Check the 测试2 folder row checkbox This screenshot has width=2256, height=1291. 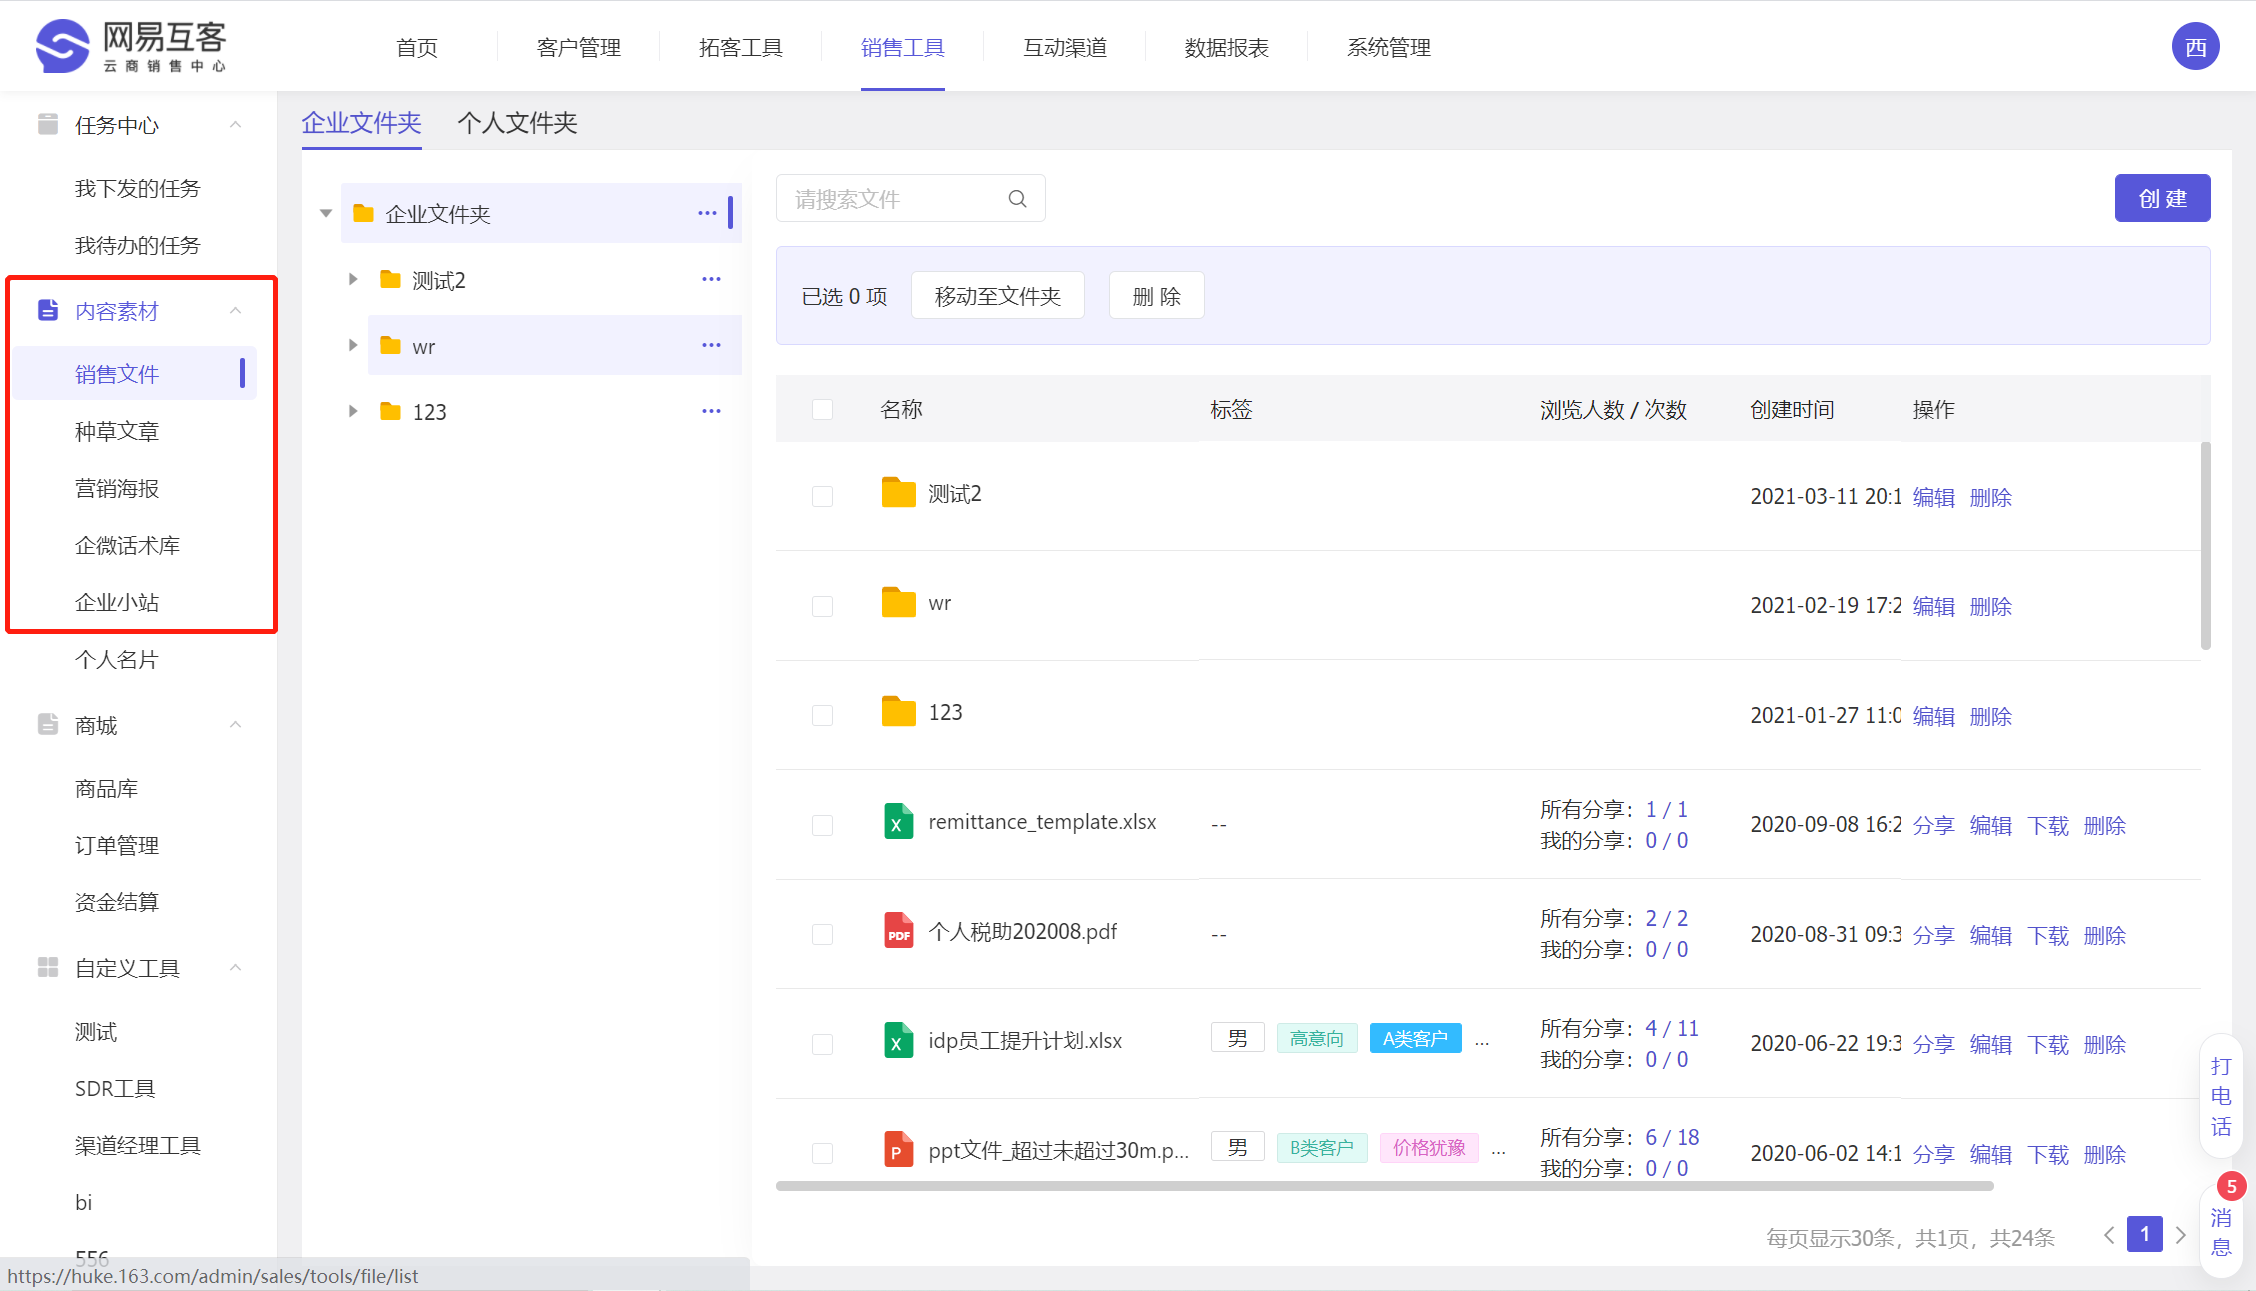(822, 496)
